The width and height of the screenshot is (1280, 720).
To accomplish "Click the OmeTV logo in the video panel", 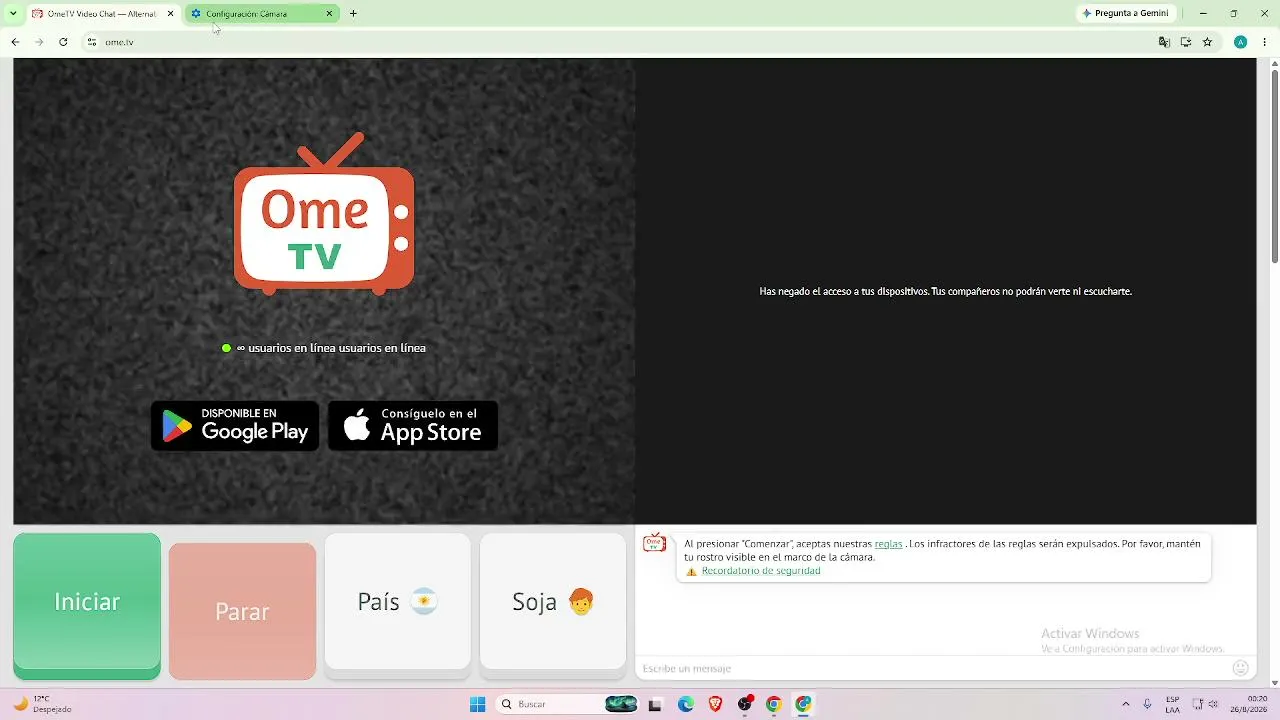I will [324, 214].
